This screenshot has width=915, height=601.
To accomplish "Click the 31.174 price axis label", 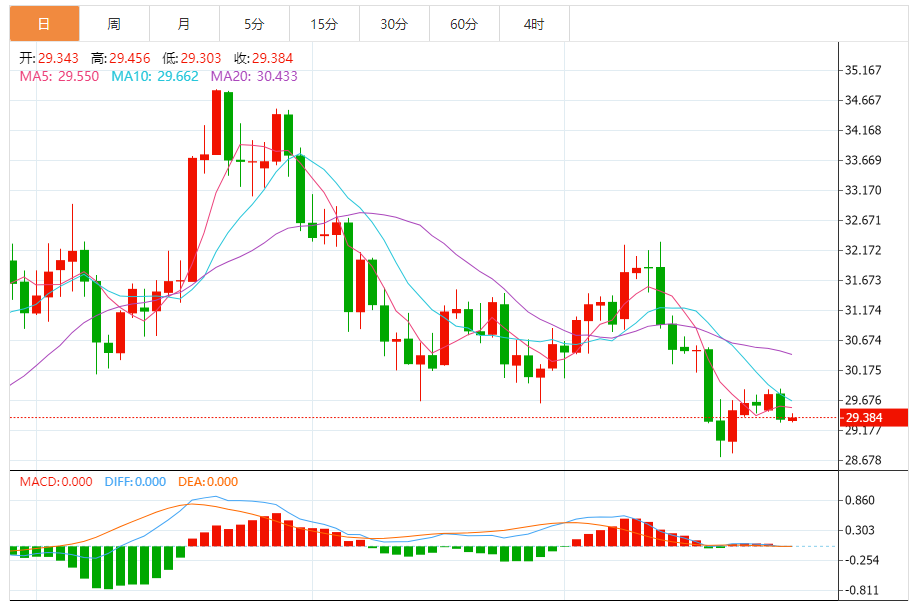I will (863, 310).
